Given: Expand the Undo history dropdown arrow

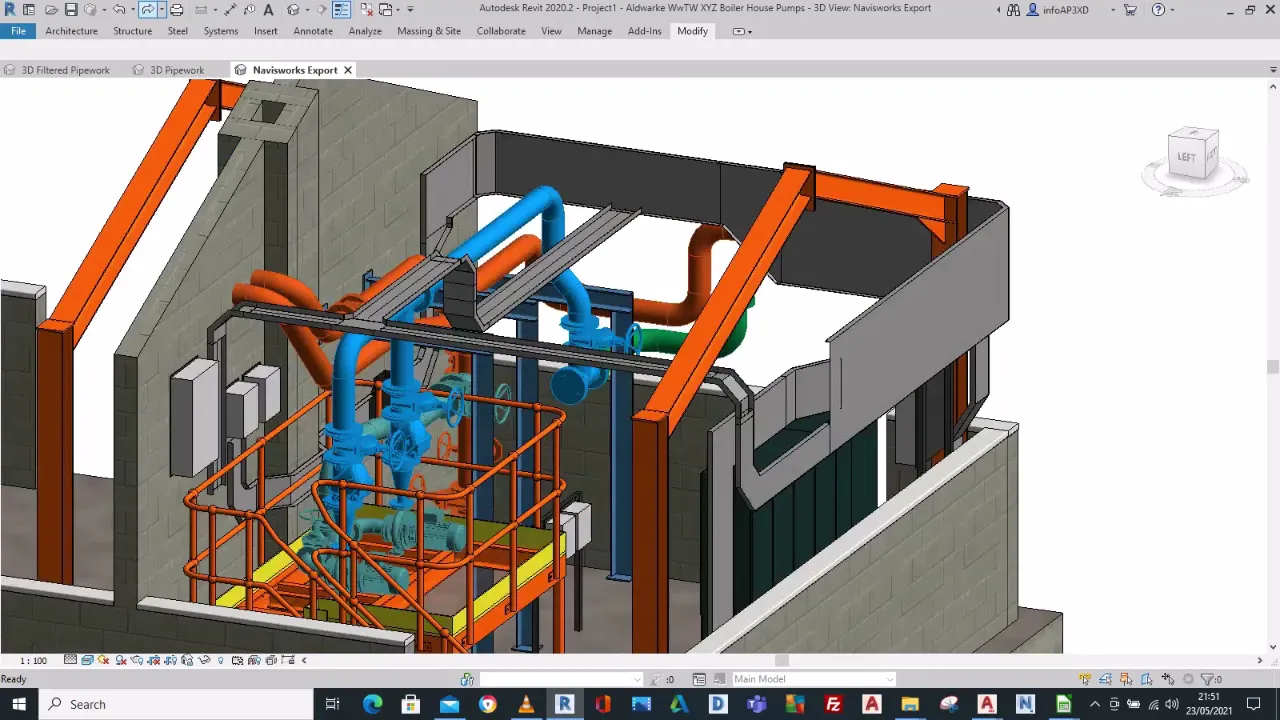Looking at the screenshot, I should 133,10.
